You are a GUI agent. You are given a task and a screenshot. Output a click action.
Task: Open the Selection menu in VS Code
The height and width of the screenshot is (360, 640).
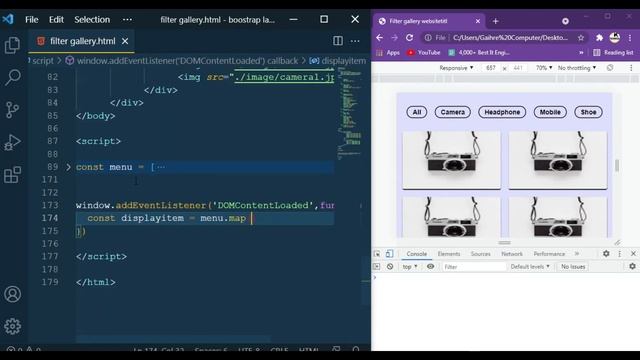(92, 20)
